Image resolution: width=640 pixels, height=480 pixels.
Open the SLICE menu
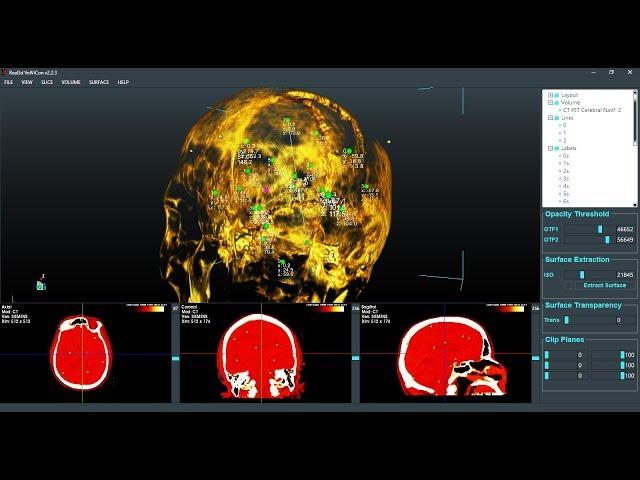click(x=47, y=82)
